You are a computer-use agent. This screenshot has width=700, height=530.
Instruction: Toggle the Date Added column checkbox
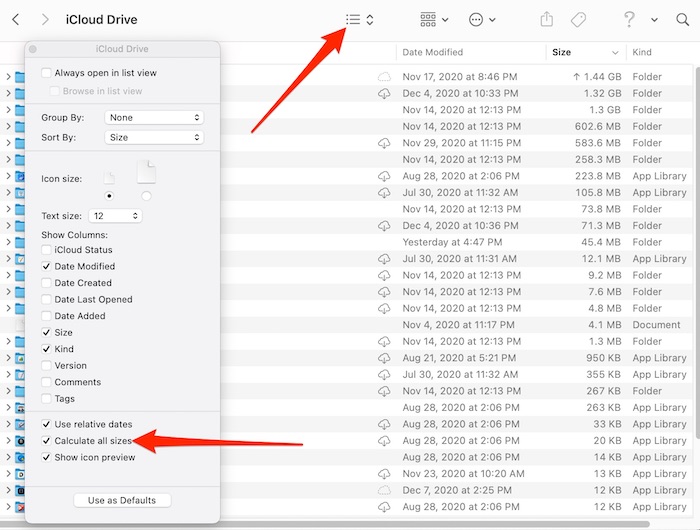click(46, 316)
